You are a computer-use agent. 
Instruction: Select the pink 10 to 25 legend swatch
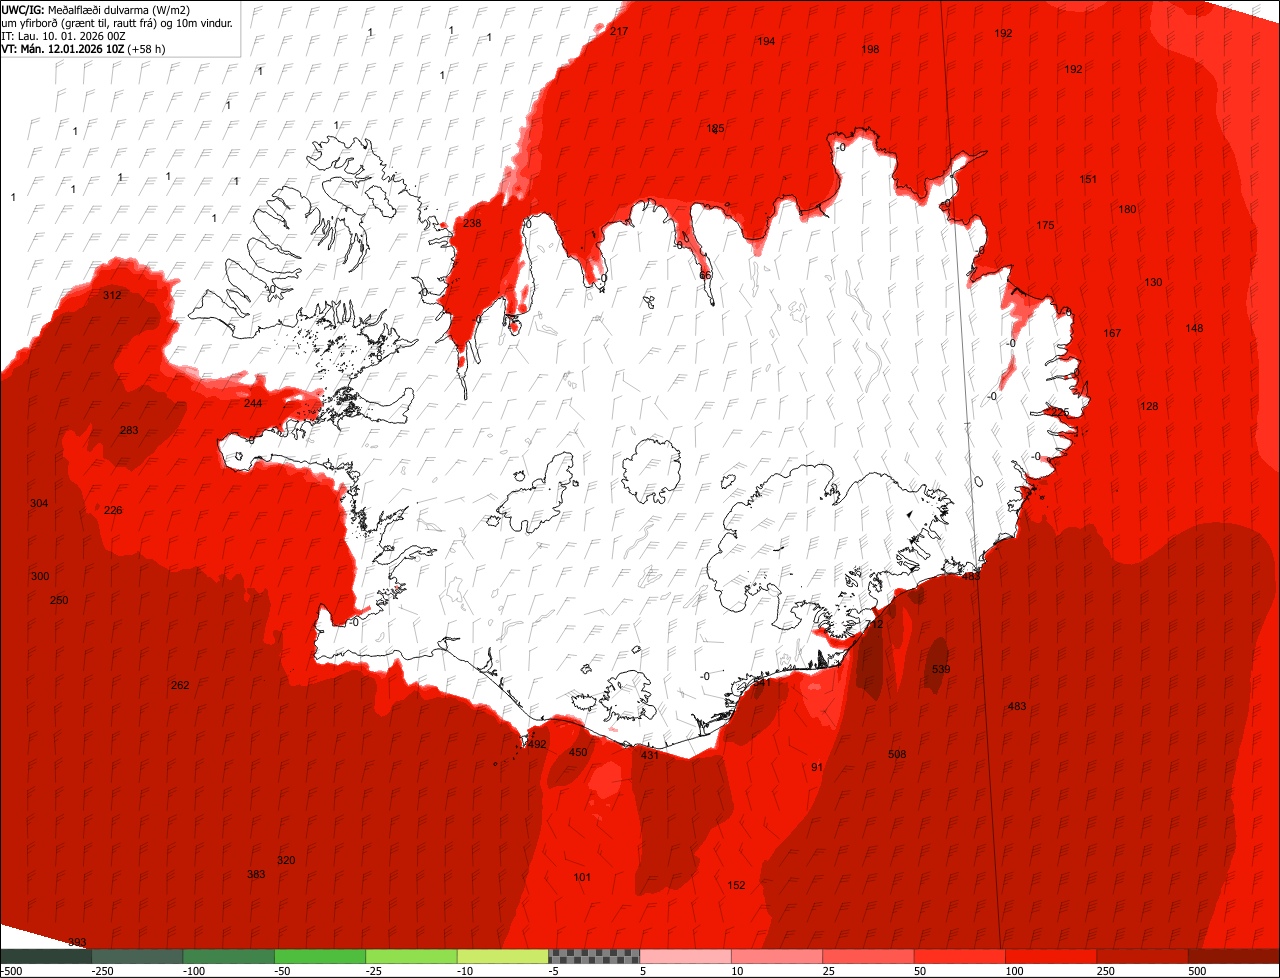pos(776,956)
